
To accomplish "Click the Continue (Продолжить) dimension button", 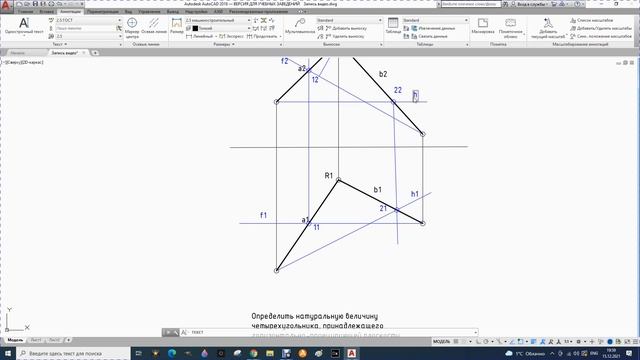I will tap(262, 36).
